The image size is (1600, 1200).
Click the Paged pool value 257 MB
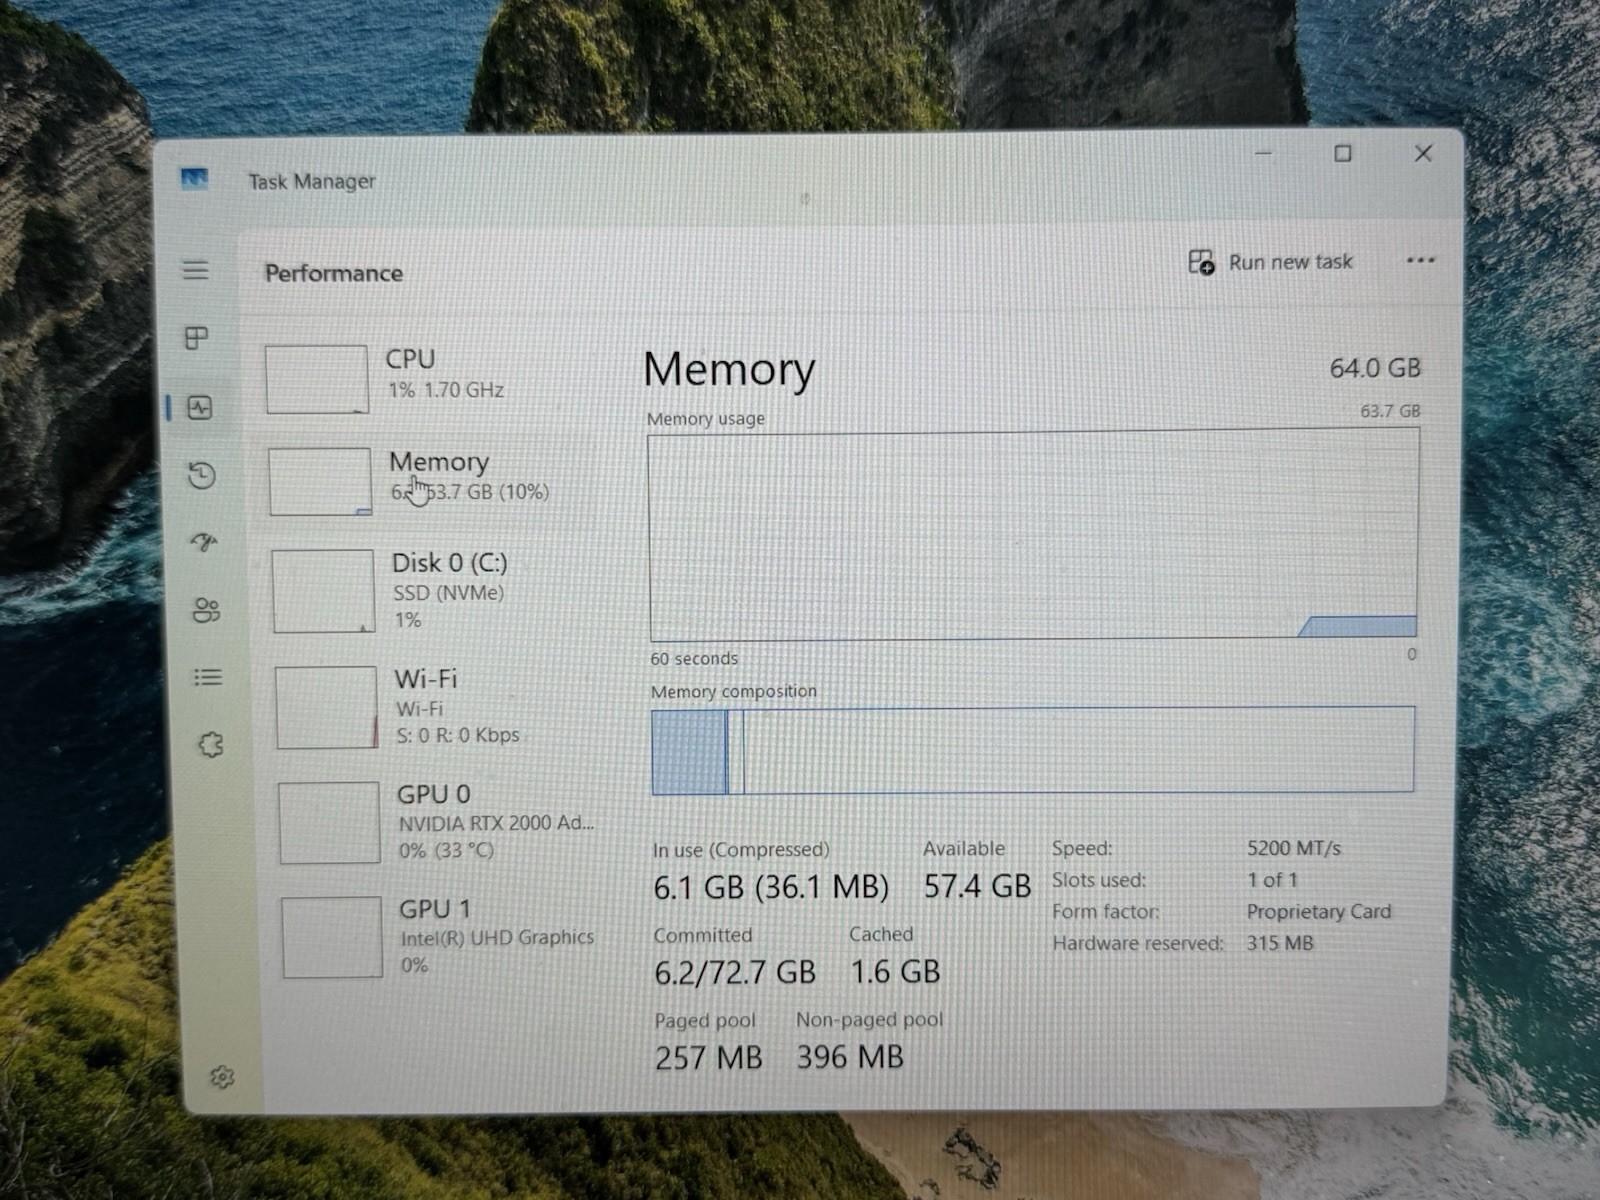[x=708, y=1057]
